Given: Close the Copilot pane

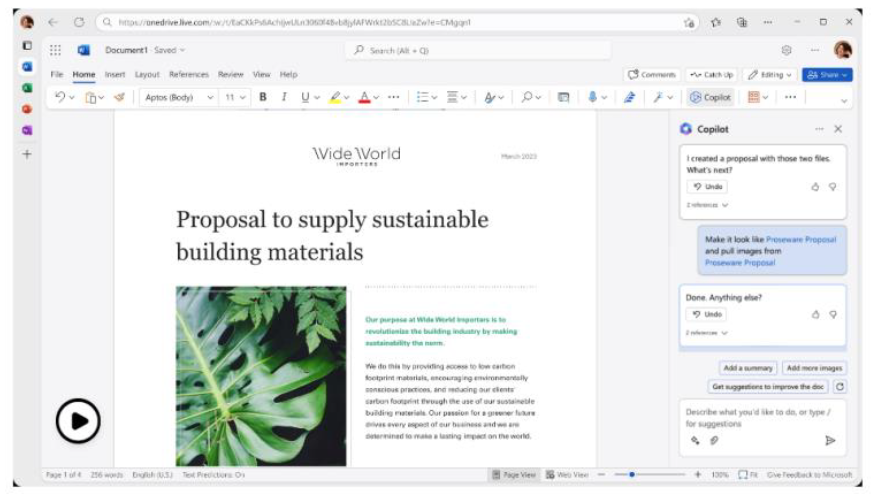Looking at the screenshot, I should click(838, 129).
